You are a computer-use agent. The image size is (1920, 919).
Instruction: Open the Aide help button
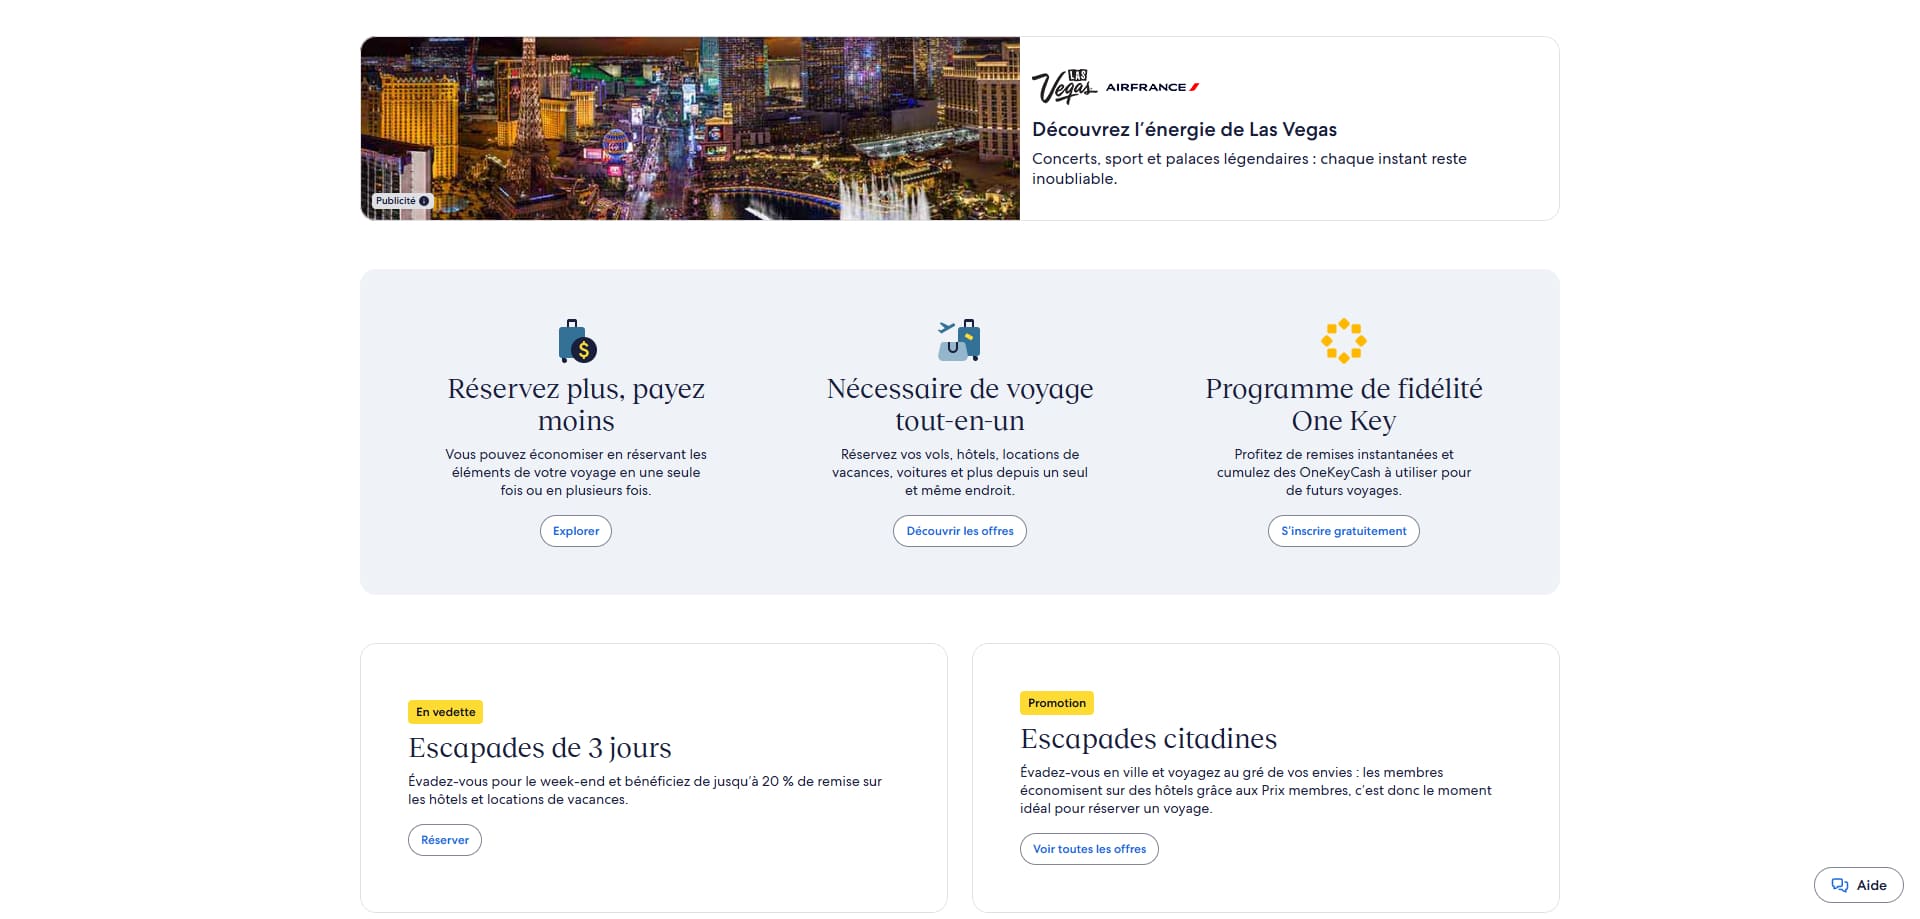[1858, 885]
